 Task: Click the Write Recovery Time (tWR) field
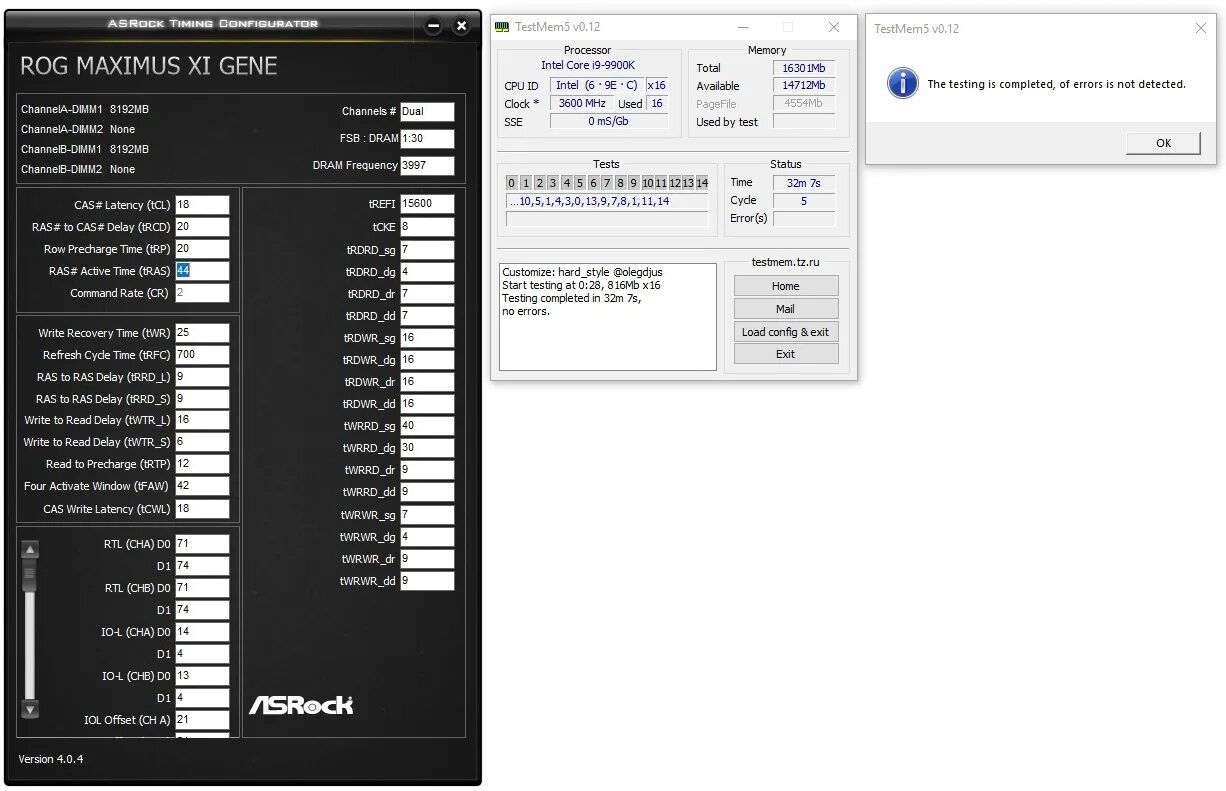(x=202, y=333)
